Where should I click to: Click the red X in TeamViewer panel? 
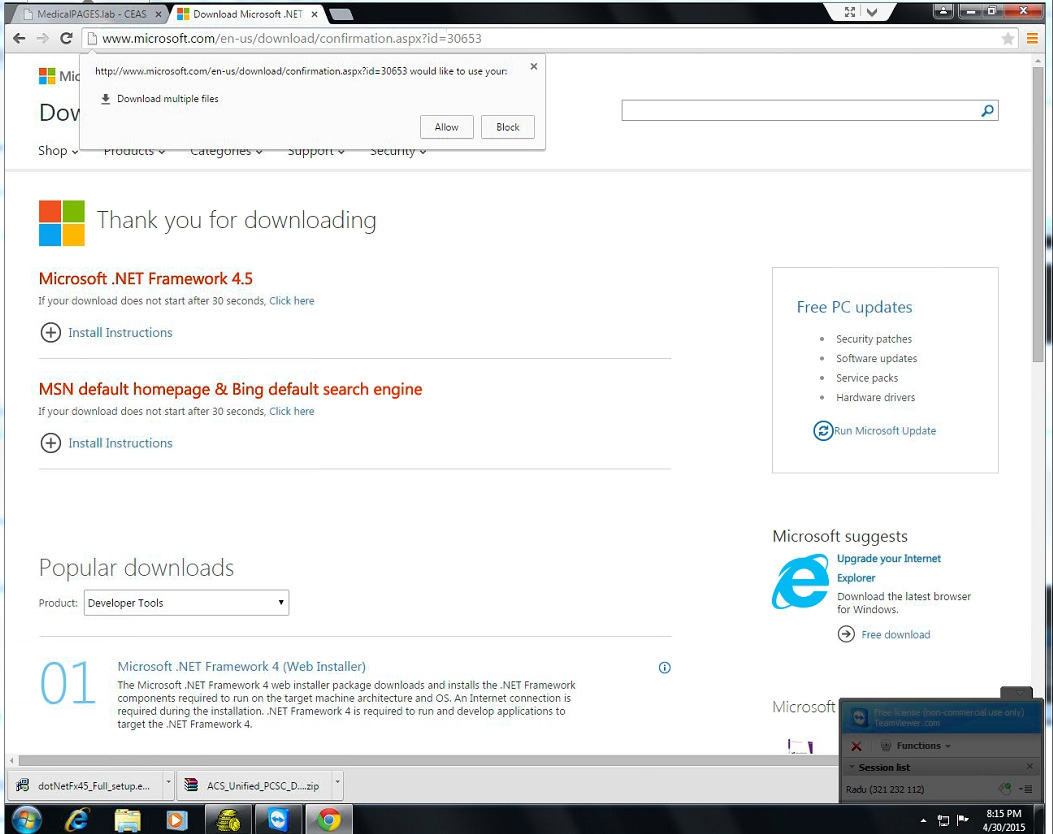(856, 746)
